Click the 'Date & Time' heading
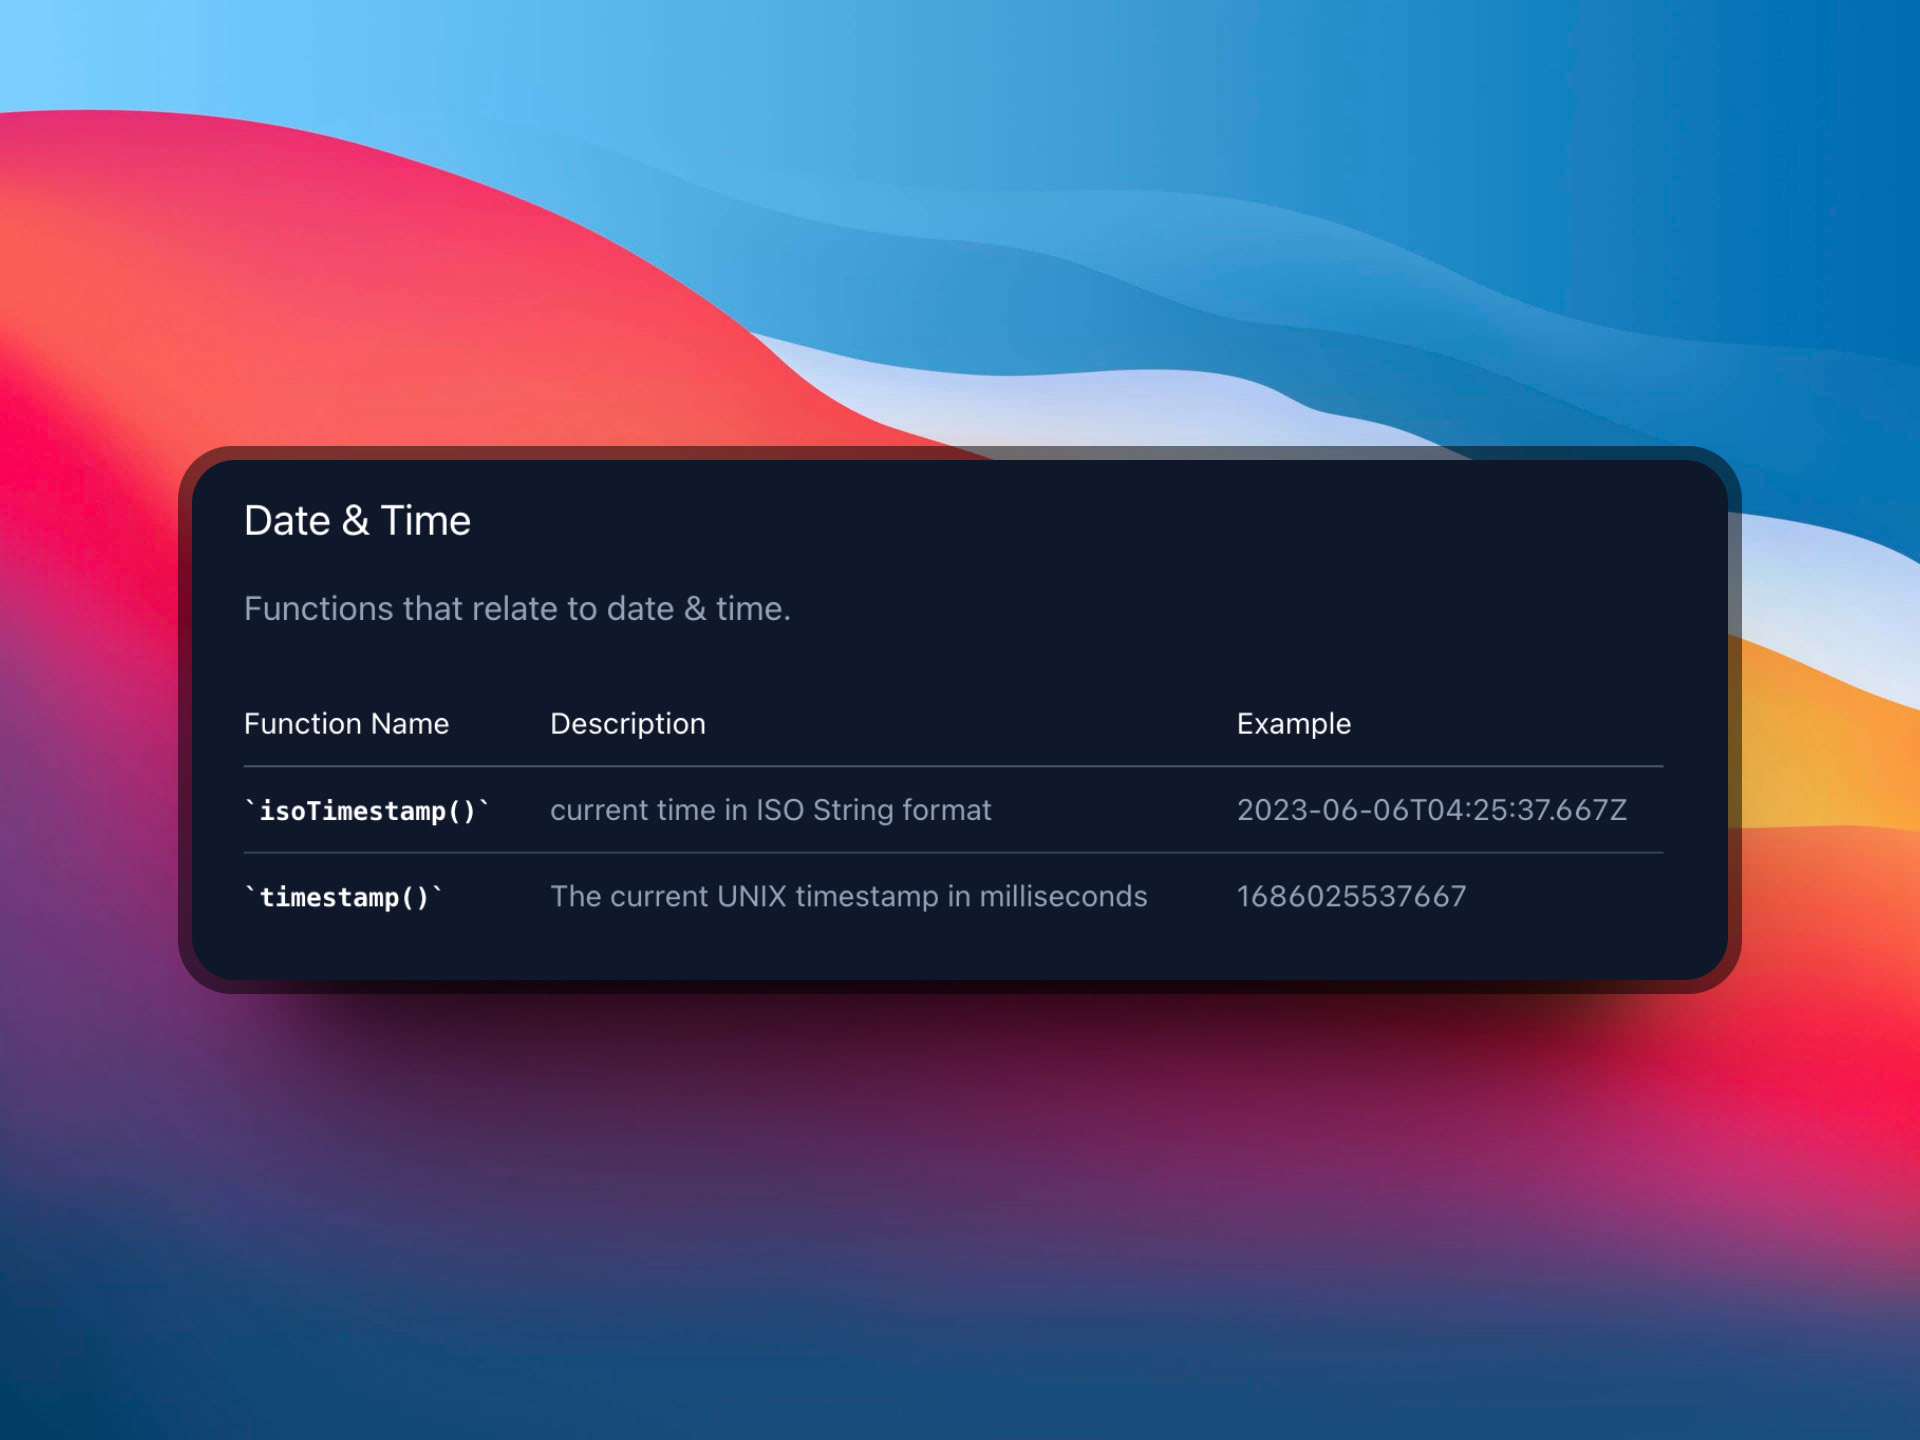 pos(357,521)
